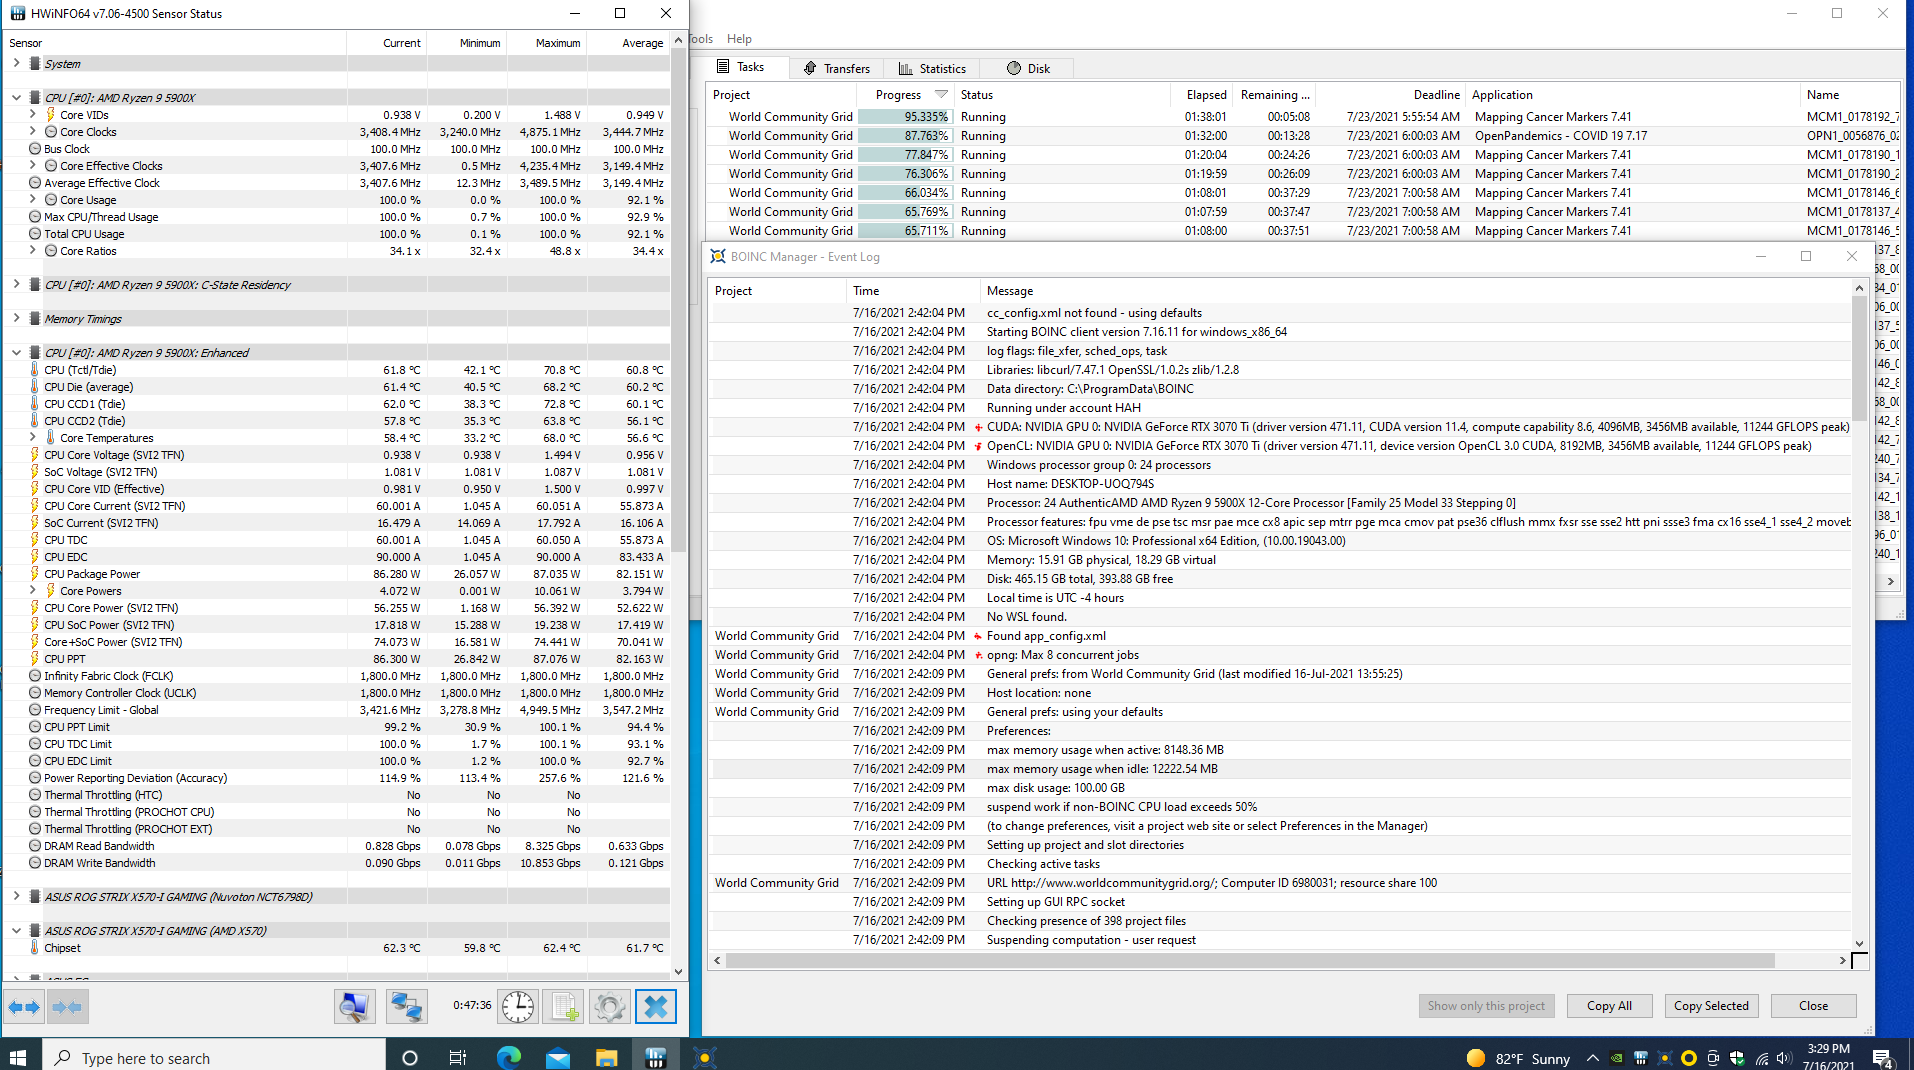Open notification center with 4 notifications
Image resolution: width=1914 pixels, height=1070 pixels.
coord(1883,1058)
